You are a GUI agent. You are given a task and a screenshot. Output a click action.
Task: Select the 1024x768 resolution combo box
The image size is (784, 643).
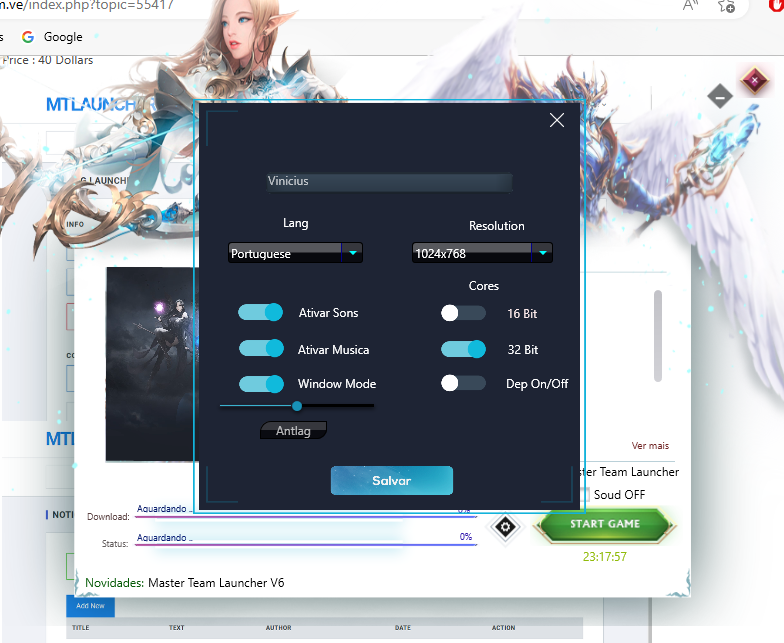click(x=482, y=253)
